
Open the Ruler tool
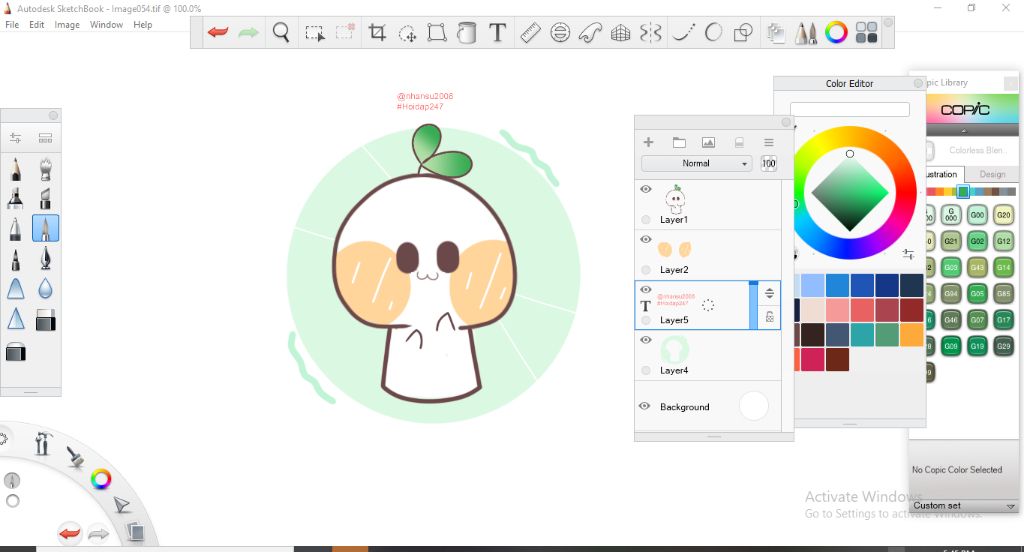coord(530,33)
